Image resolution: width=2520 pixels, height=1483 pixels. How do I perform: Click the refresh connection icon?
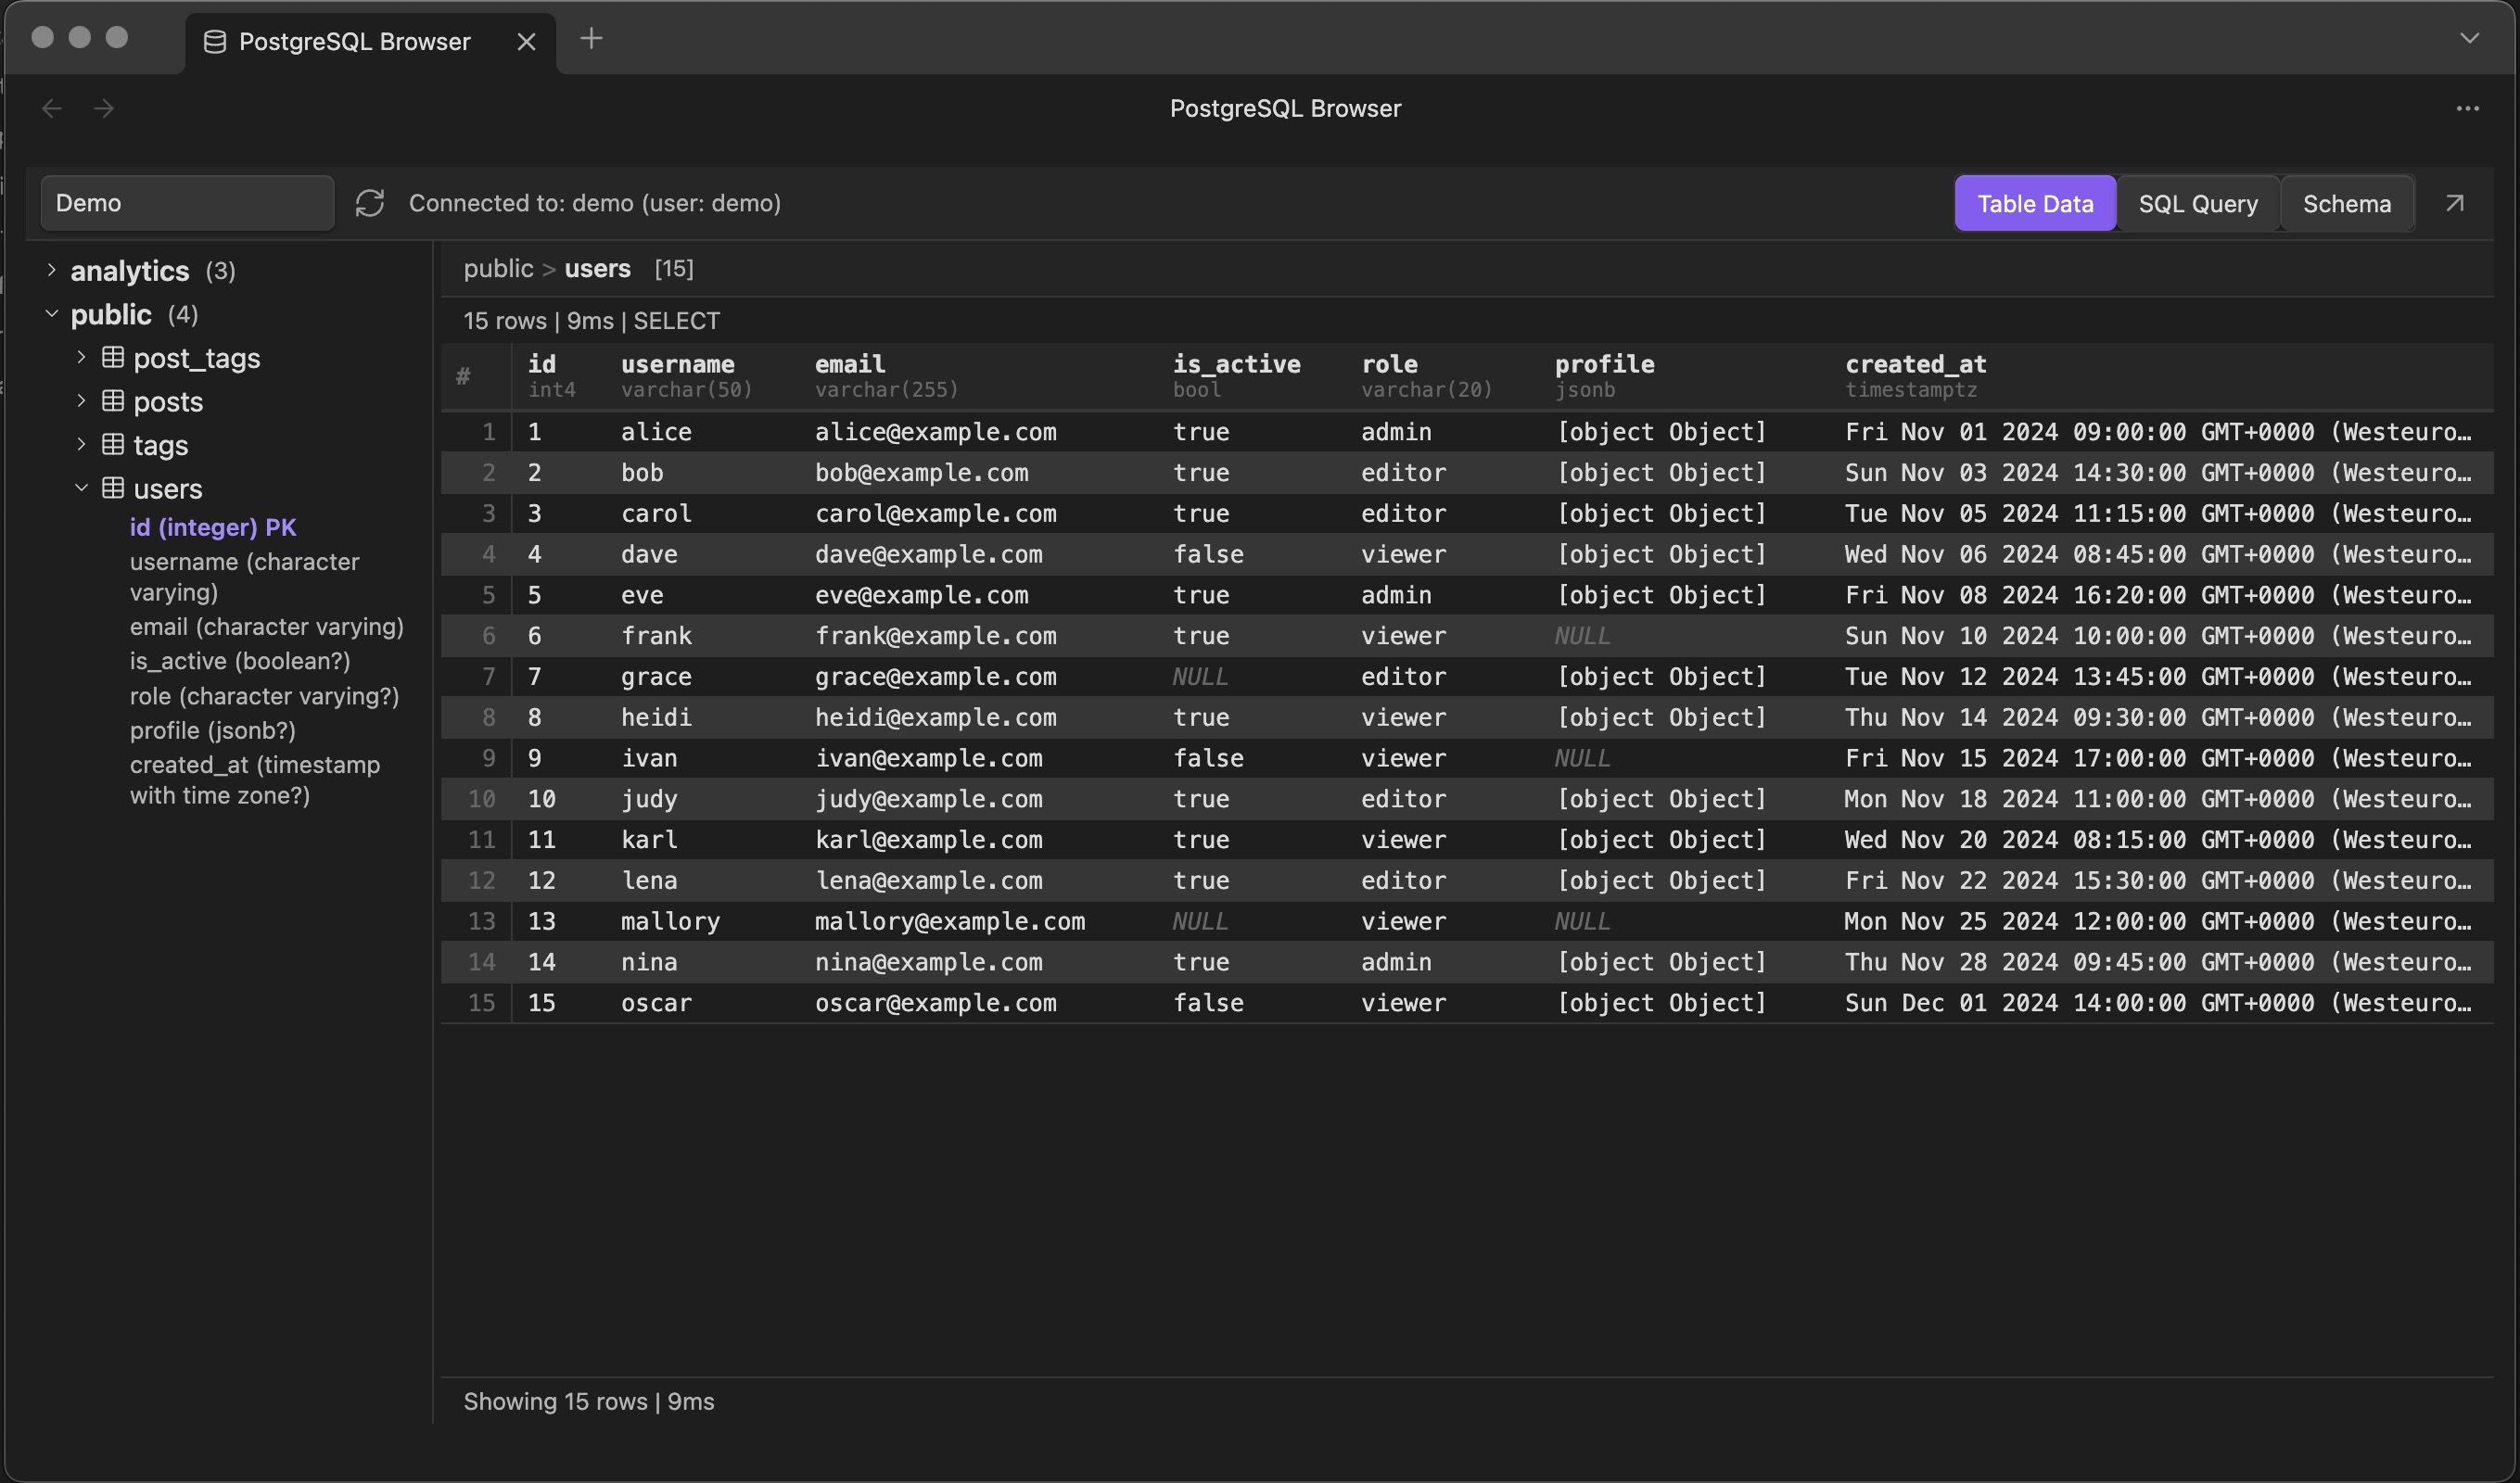coord(370,203)
